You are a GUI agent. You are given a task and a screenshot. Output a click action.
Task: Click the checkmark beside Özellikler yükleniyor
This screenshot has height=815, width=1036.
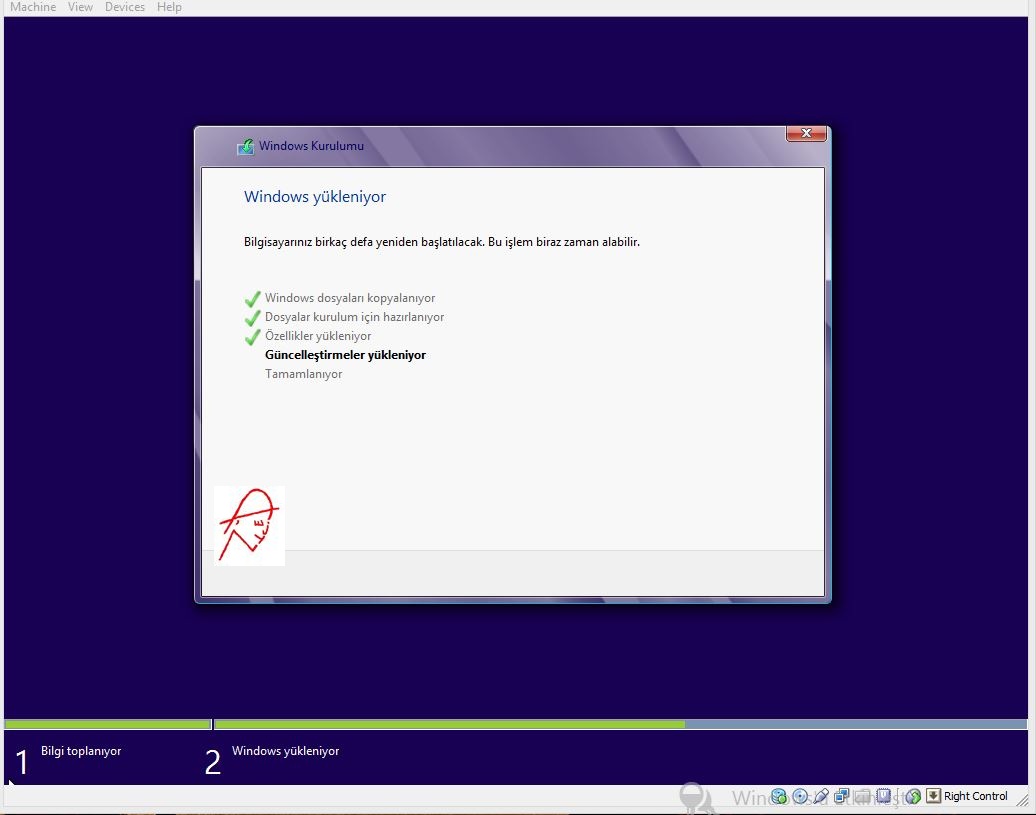252,337
